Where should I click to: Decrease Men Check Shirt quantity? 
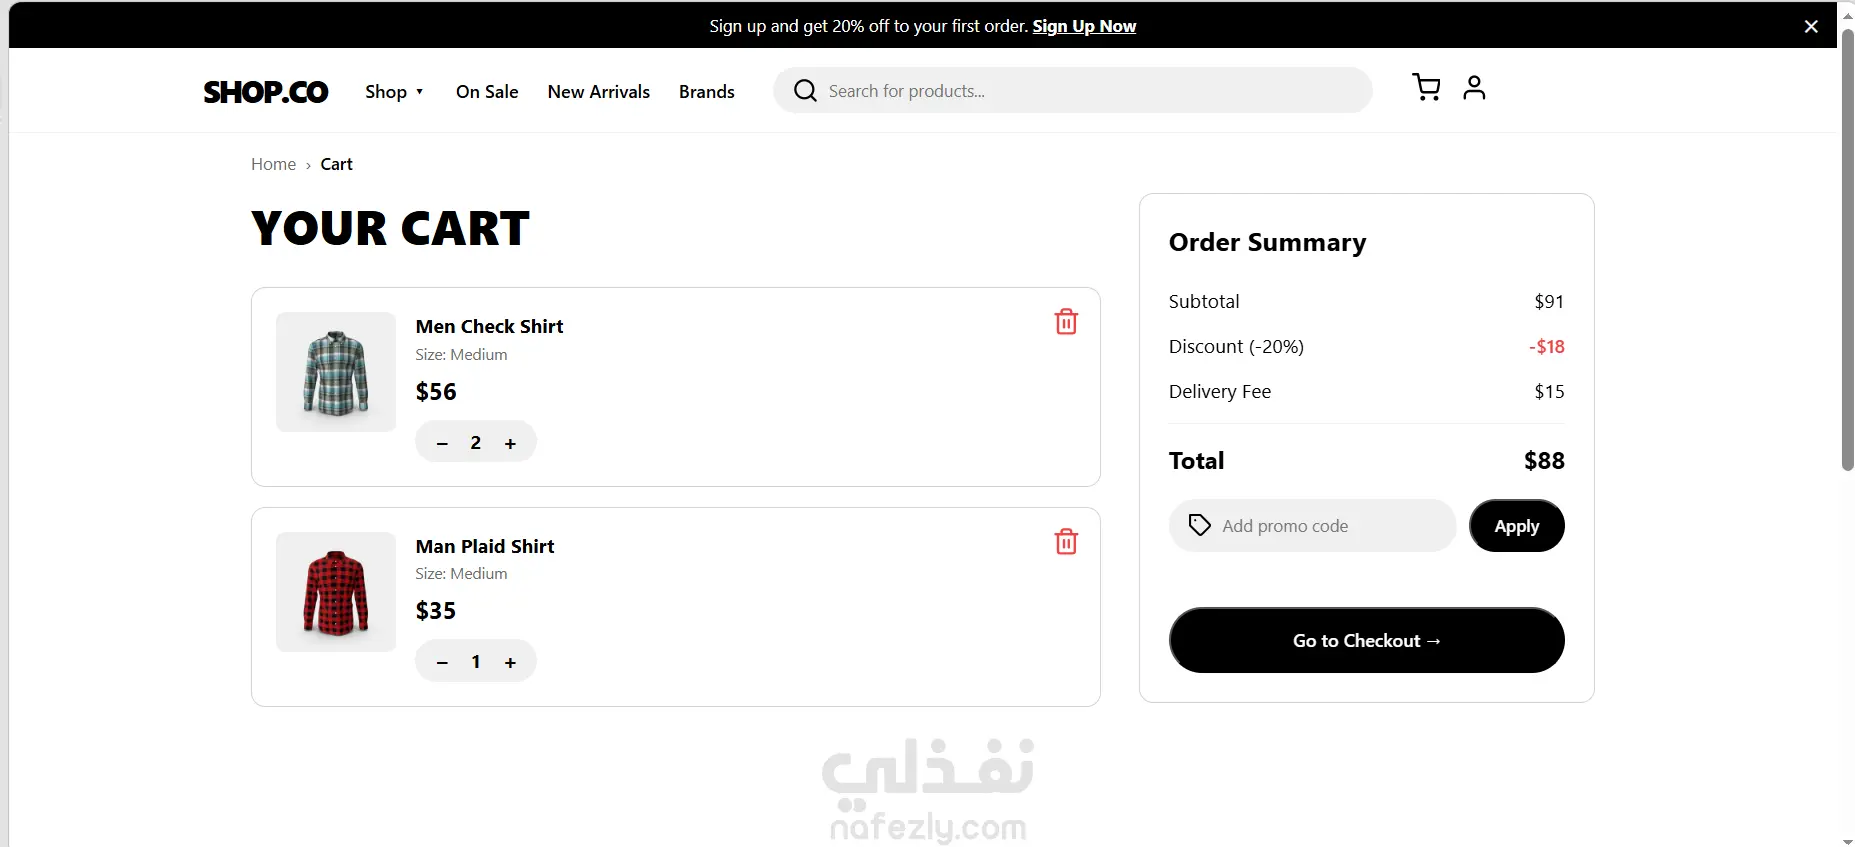pyautogui.click(x=442, y=443)
